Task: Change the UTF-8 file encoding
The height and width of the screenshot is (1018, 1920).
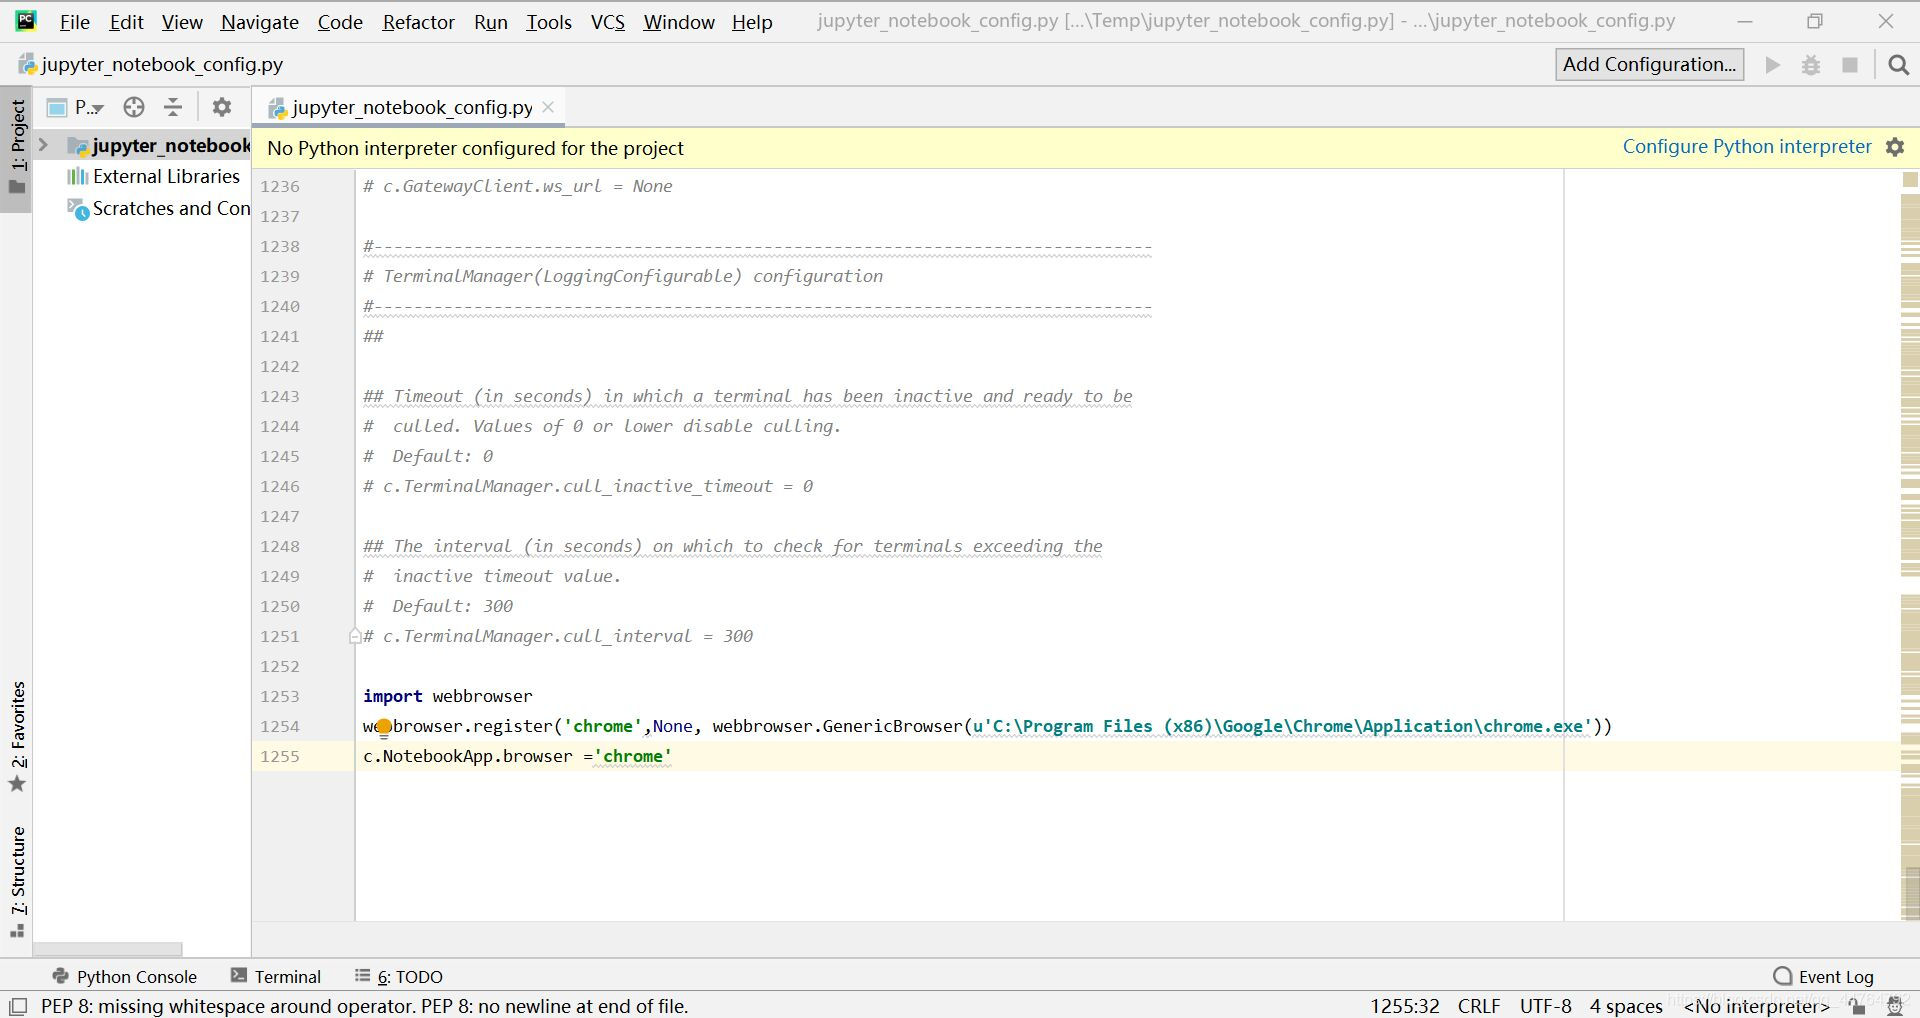Action: point(1545,1006)
